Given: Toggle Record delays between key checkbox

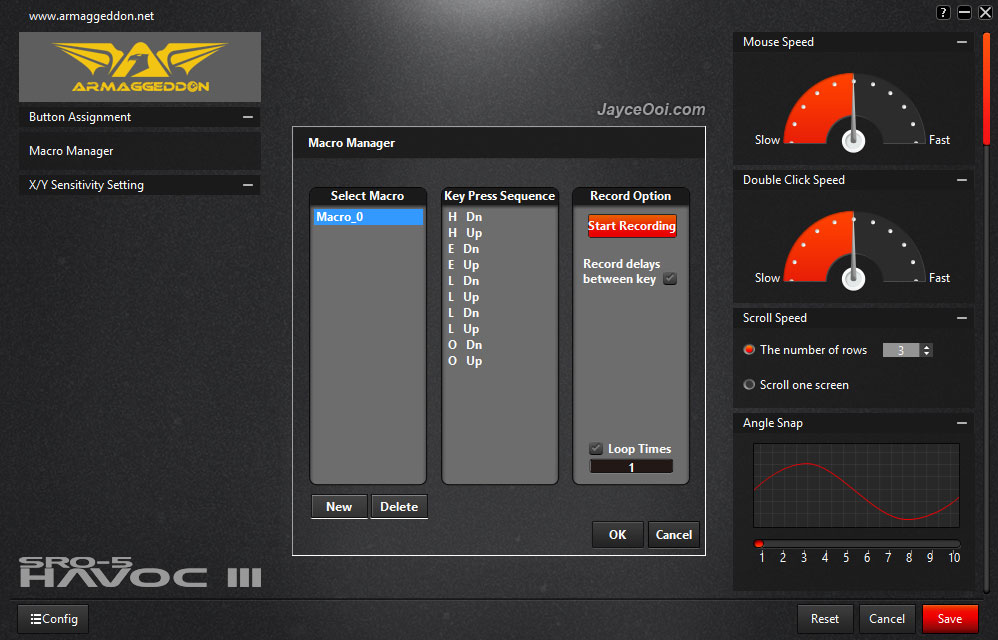Looking at the screenshot, I should click(x=670, y=279).
